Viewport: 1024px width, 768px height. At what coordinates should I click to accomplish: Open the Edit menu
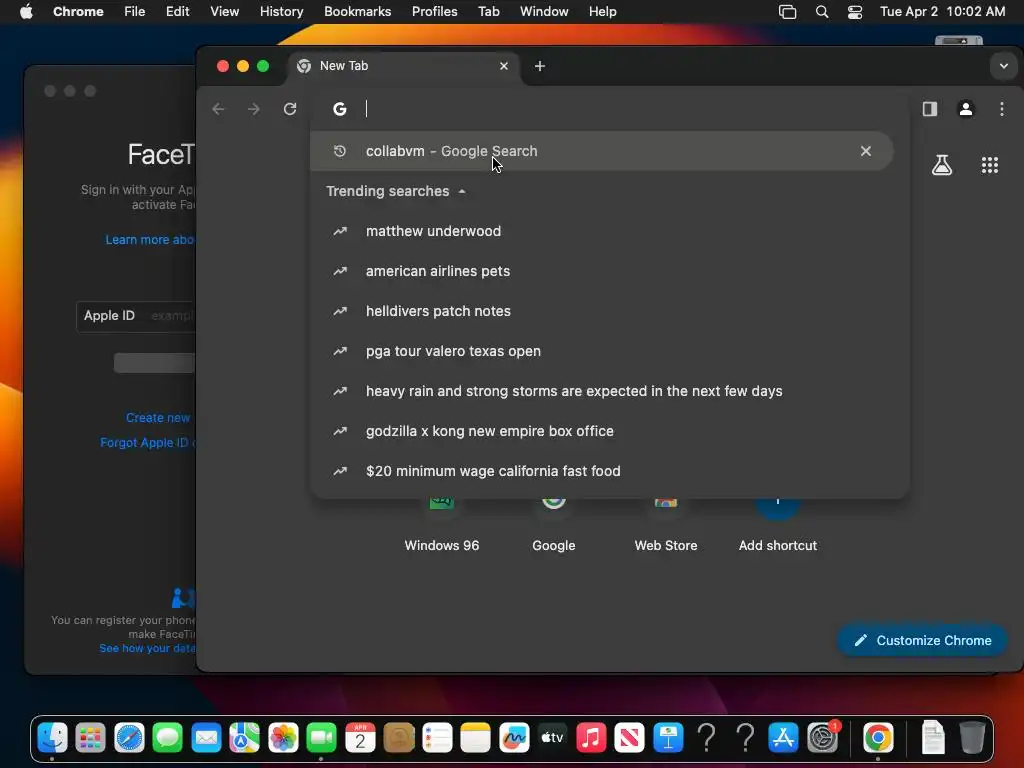click(177, 12)
